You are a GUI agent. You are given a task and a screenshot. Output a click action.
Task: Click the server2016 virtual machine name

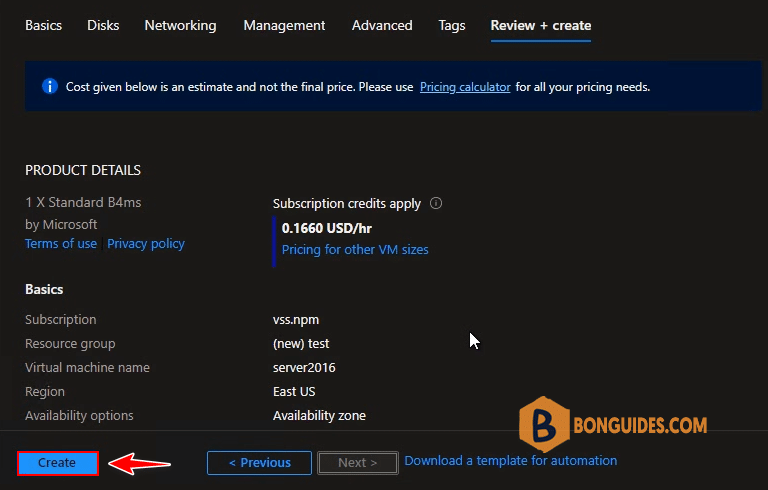[x=304, y=368]
